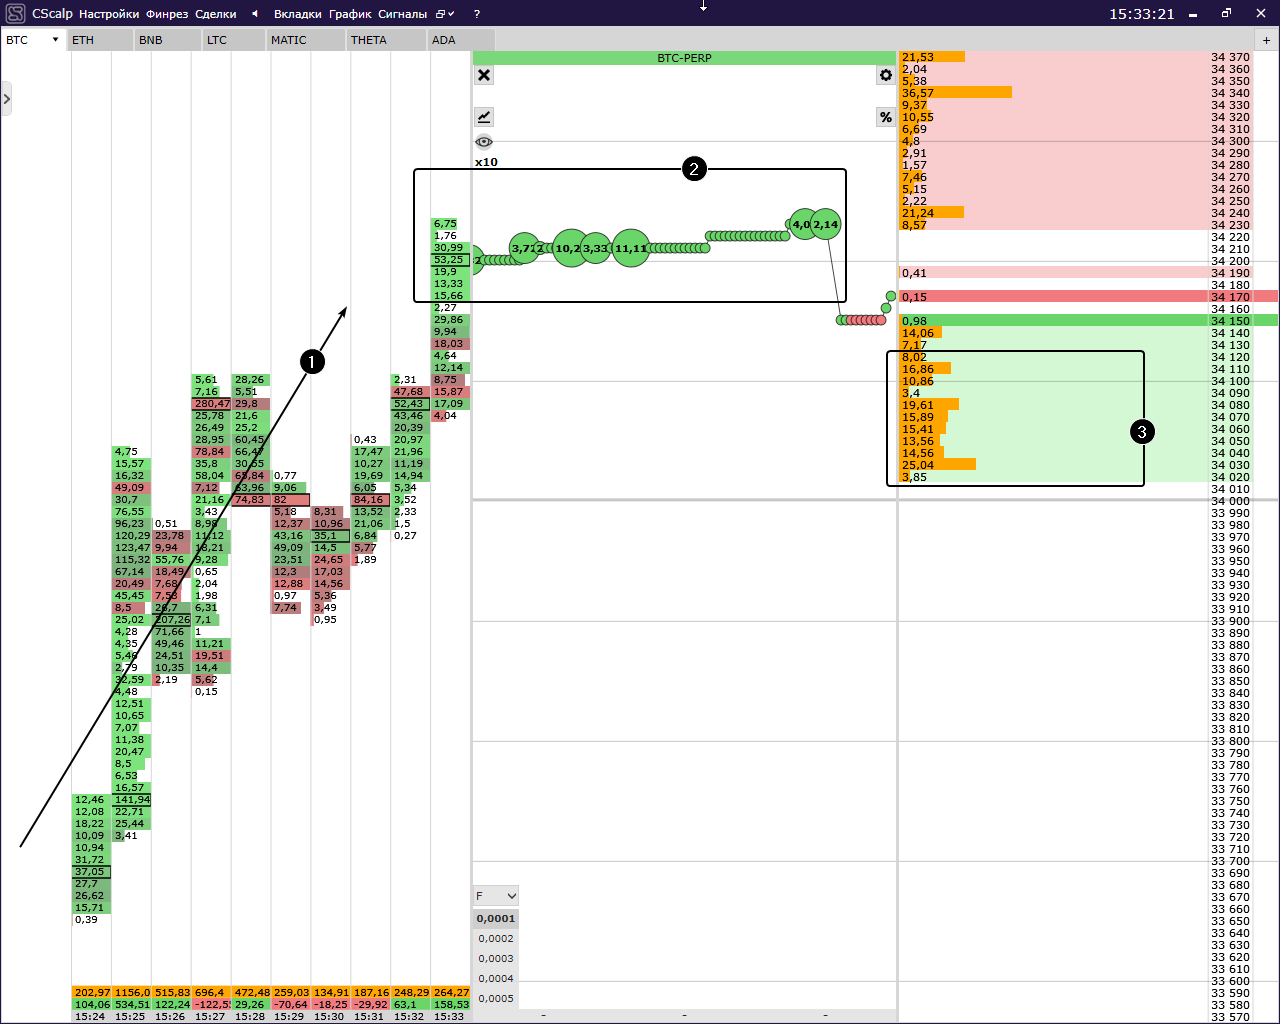
Task: Add a new tab with plus button
Action: tap(1266, 40)
